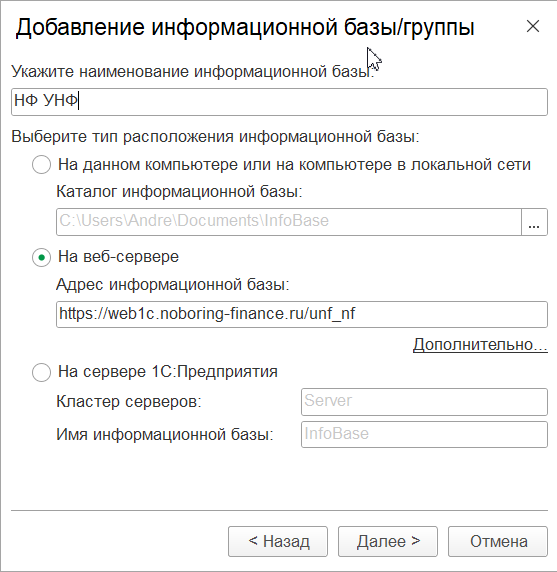The width and height of the screenshot is (557, 572).
Task: Focus the infobase name field 'НФ УНФ'
Action: pos(279,102)
